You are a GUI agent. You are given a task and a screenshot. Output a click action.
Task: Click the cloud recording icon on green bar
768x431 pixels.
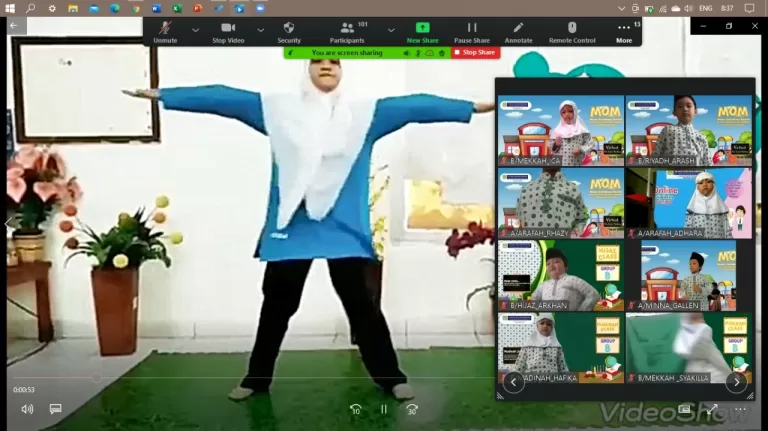(x=430, y=53)
